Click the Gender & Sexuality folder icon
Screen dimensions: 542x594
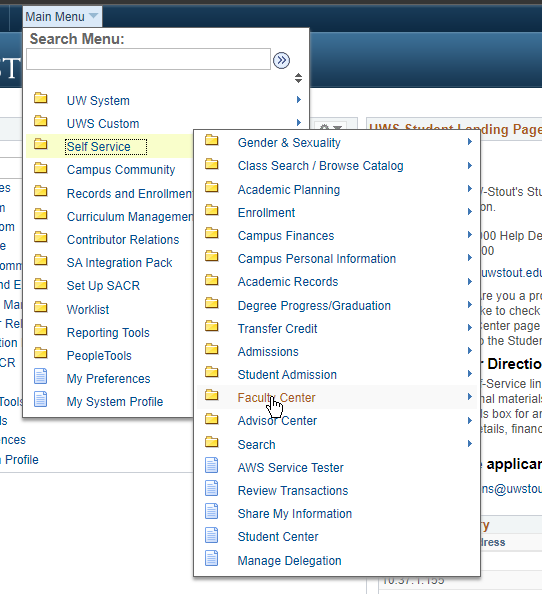pos(212,140)
